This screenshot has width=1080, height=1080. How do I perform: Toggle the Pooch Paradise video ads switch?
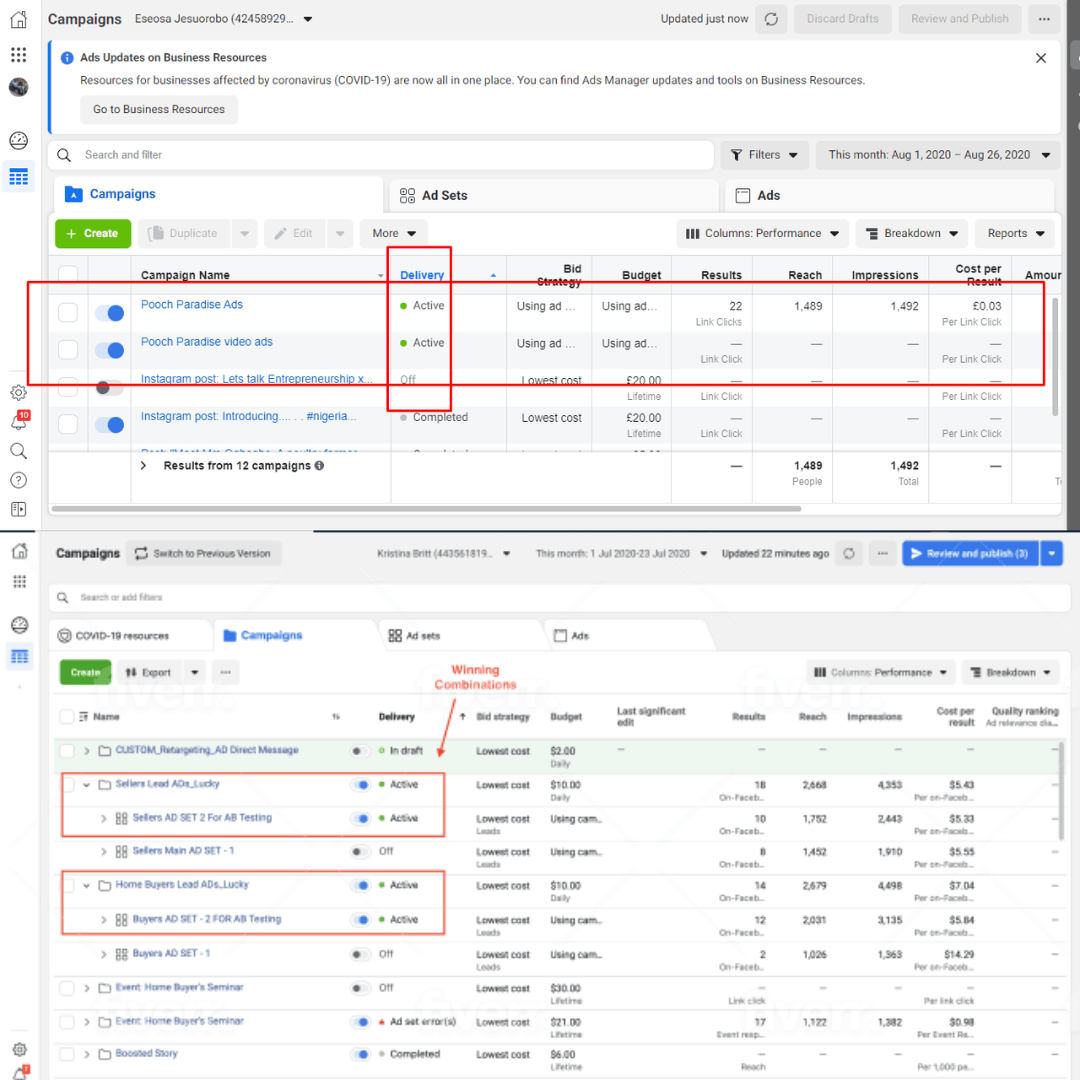109,350
